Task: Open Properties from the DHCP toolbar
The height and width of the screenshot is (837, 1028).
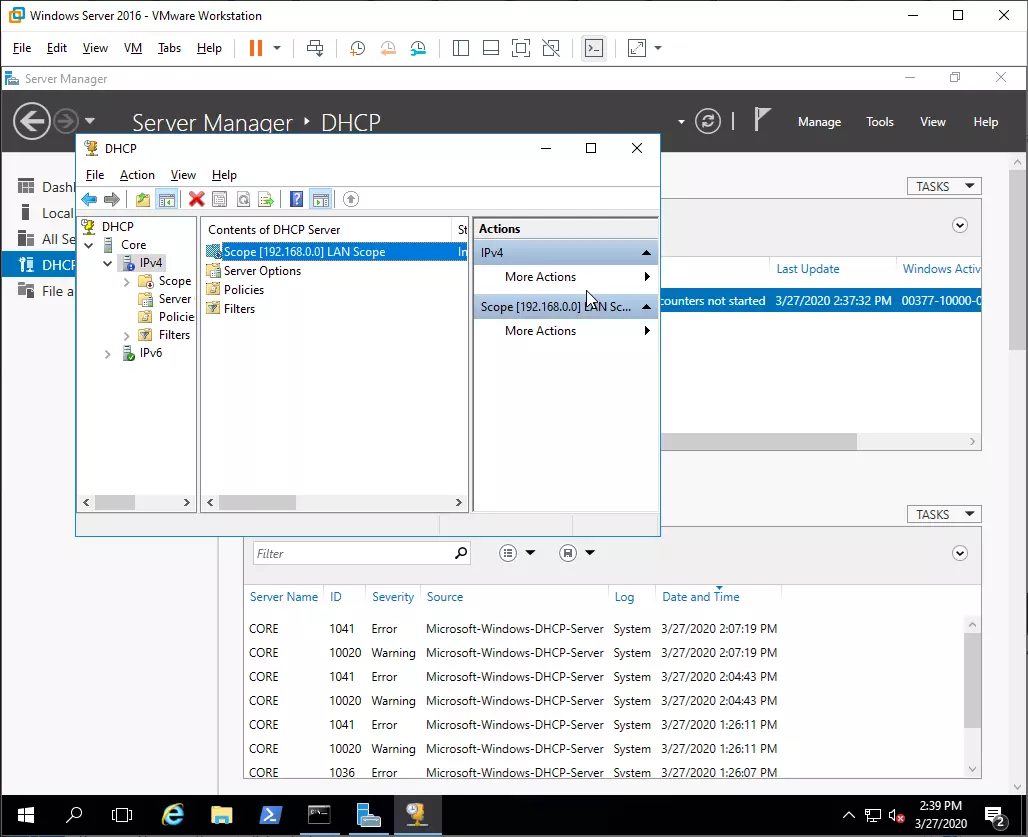Action: coord(220,199)
